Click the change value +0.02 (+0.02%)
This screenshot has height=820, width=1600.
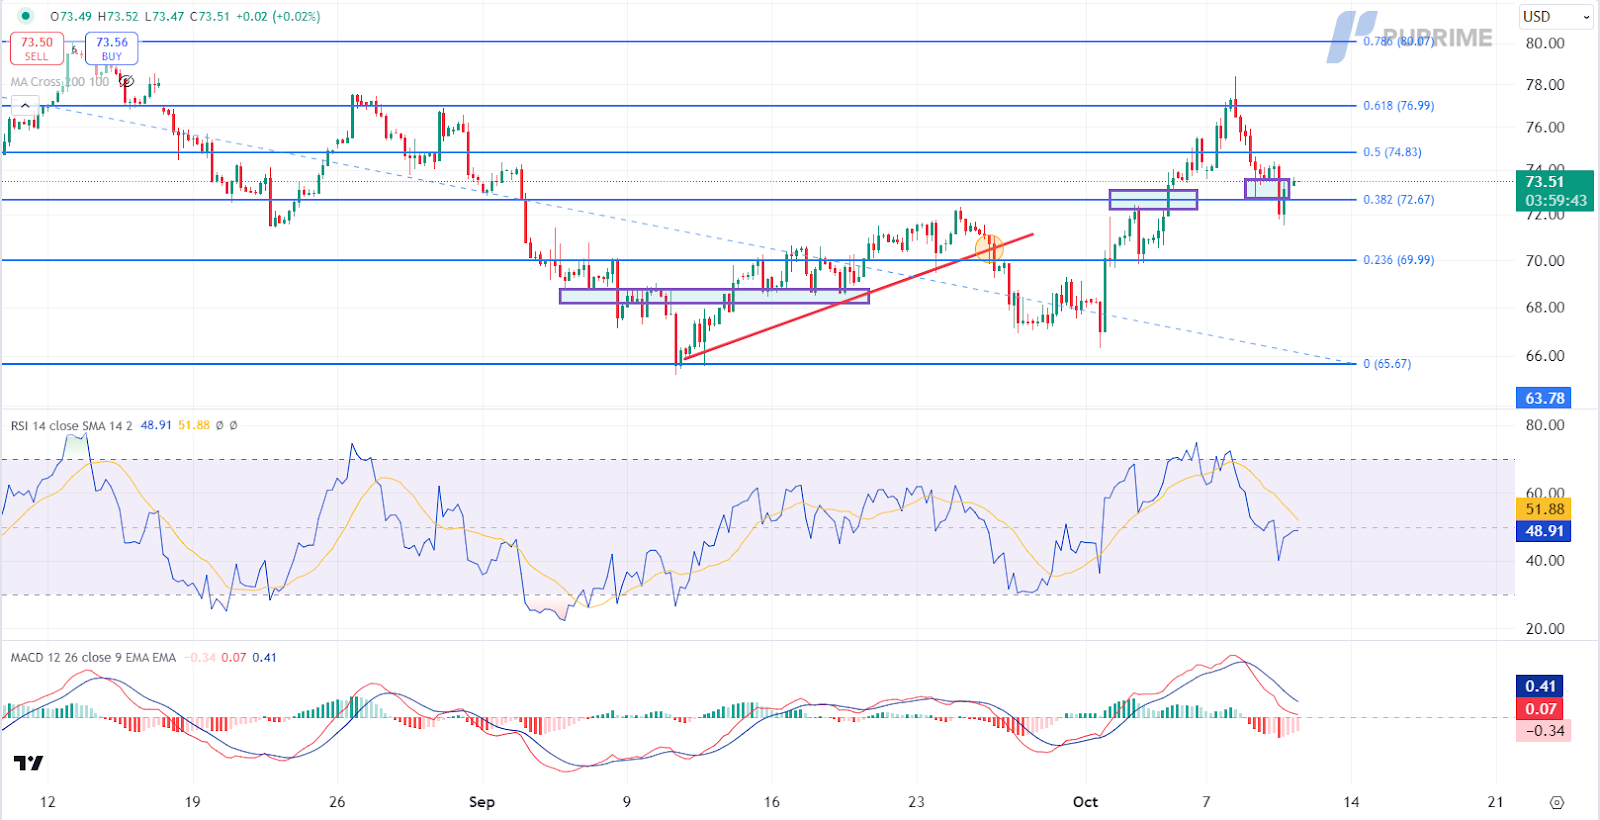coord(278,16)
